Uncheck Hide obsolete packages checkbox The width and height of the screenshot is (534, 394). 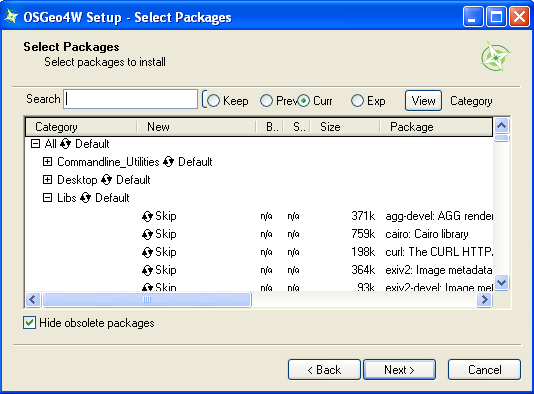point(29,322)
